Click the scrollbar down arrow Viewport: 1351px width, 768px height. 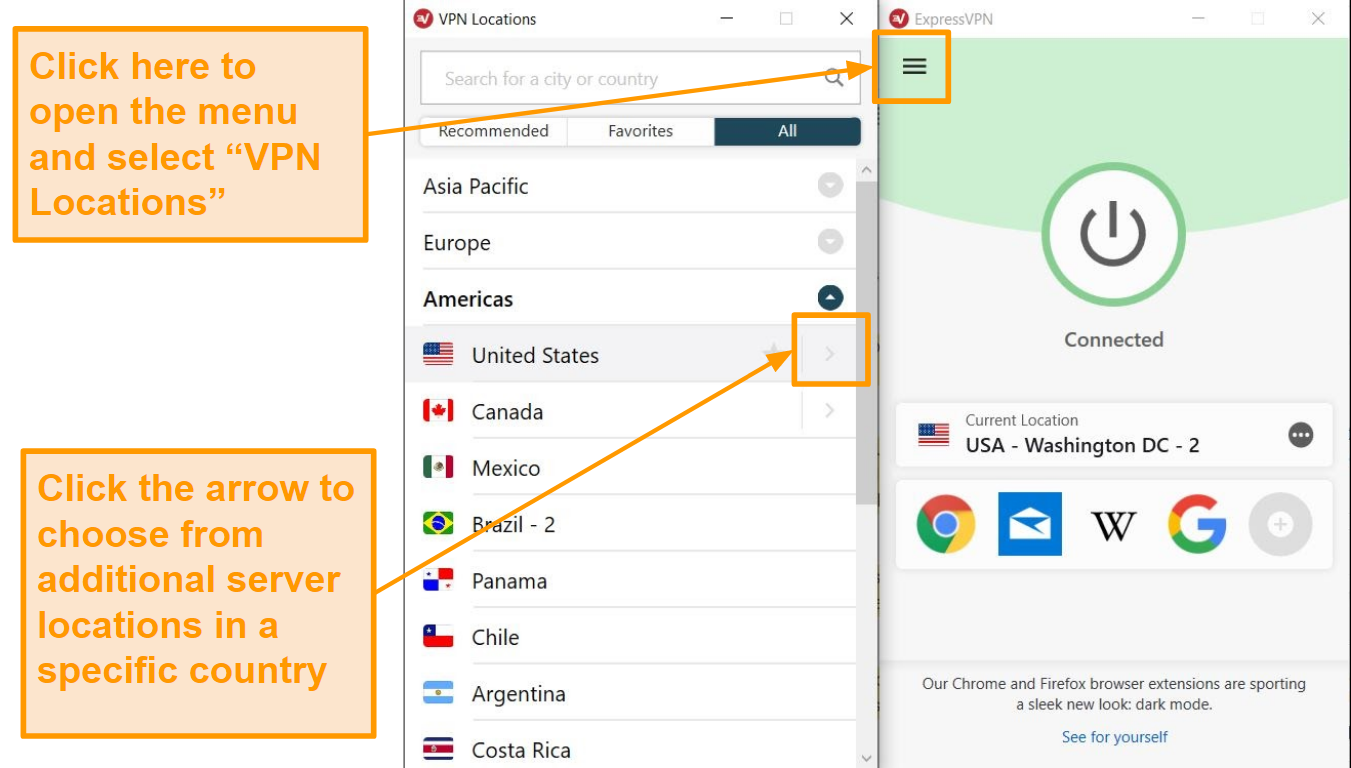pos(866,758)
